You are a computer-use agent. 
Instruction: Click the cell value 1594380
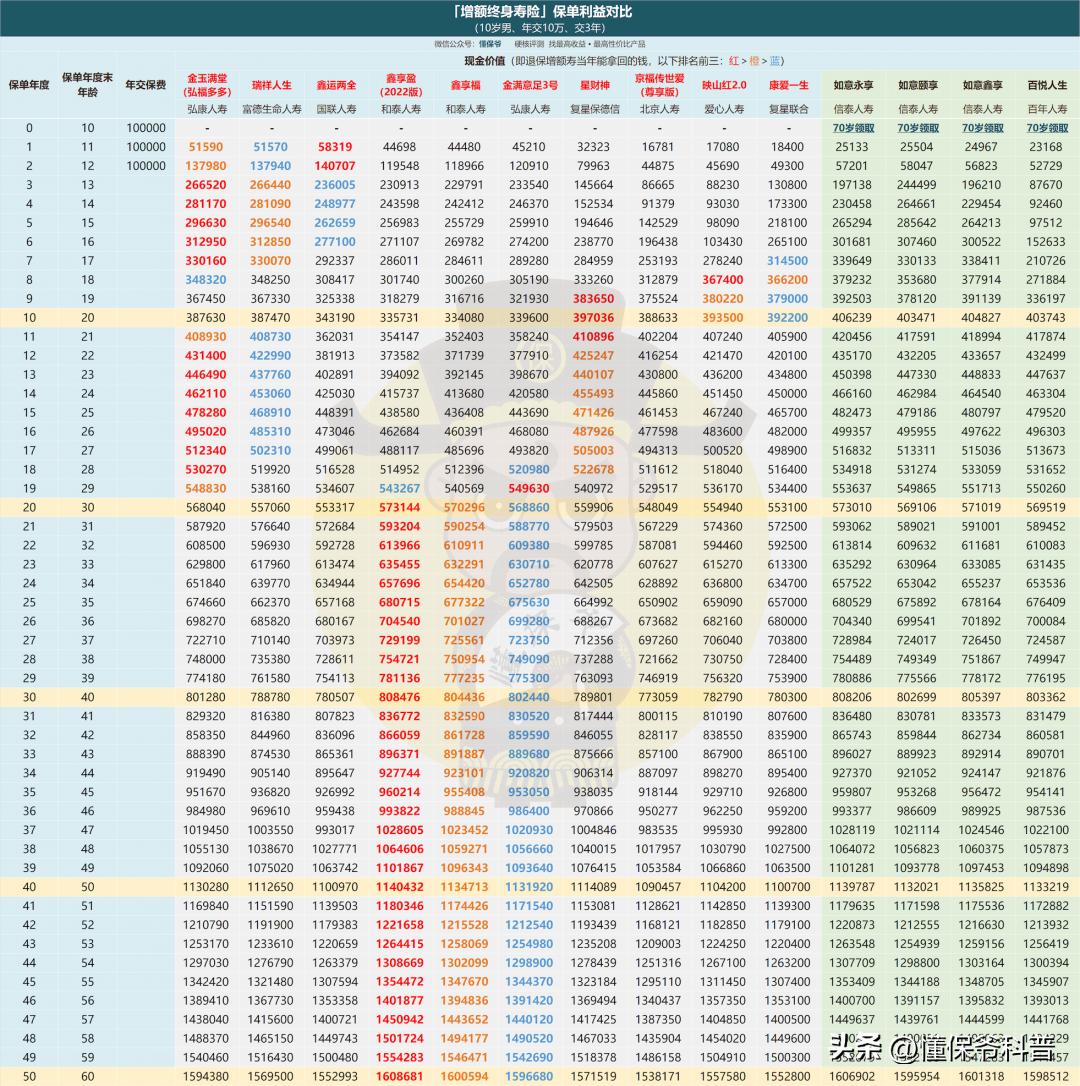click(205, 1077)
